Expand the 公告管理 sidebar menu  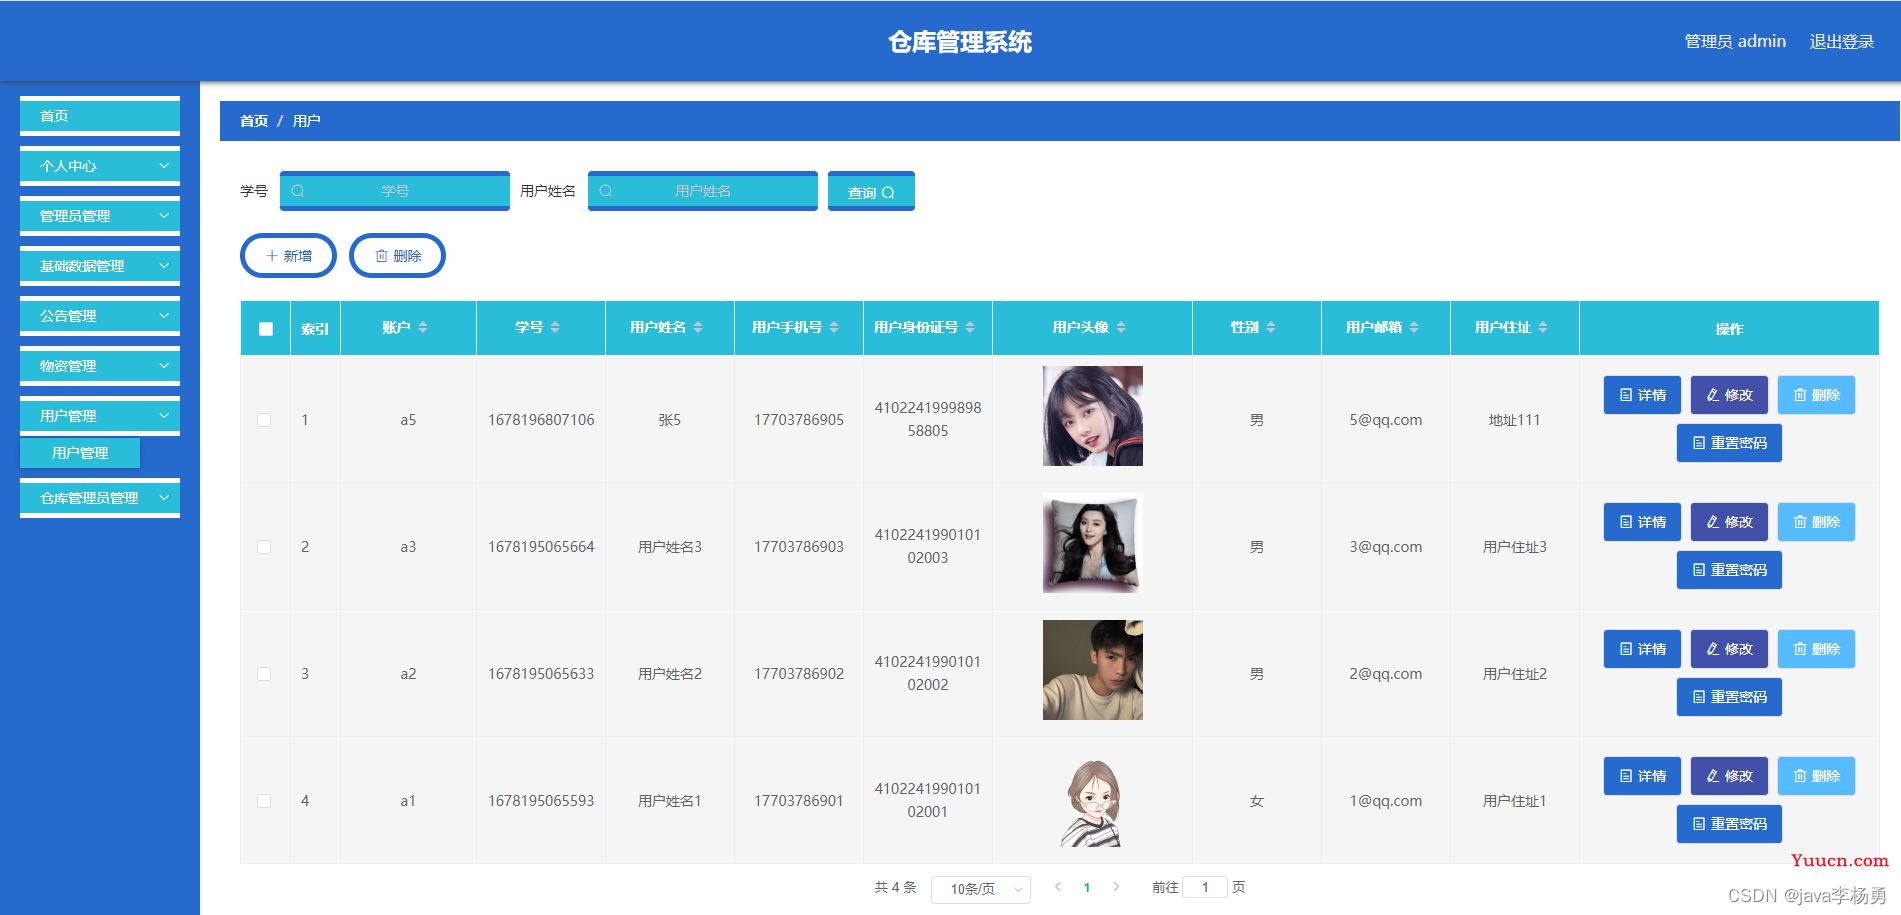100,316
